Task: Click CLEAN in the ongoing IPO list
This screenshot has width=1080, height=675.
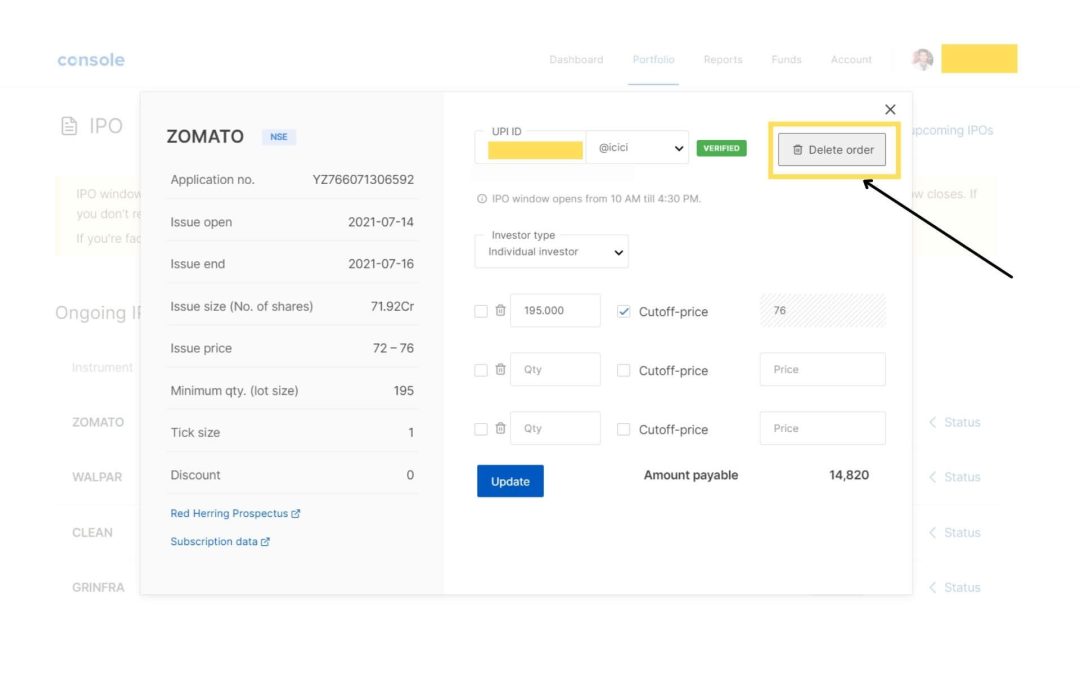Action: [x=92, y=532]
